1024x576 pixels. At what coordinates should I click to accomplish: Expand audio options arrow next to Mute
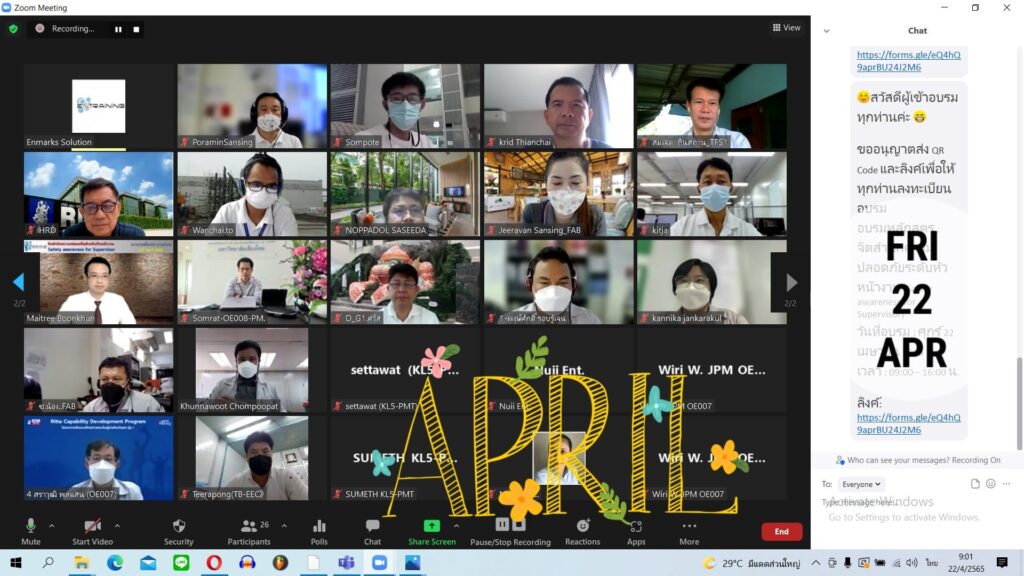point(52,526)
